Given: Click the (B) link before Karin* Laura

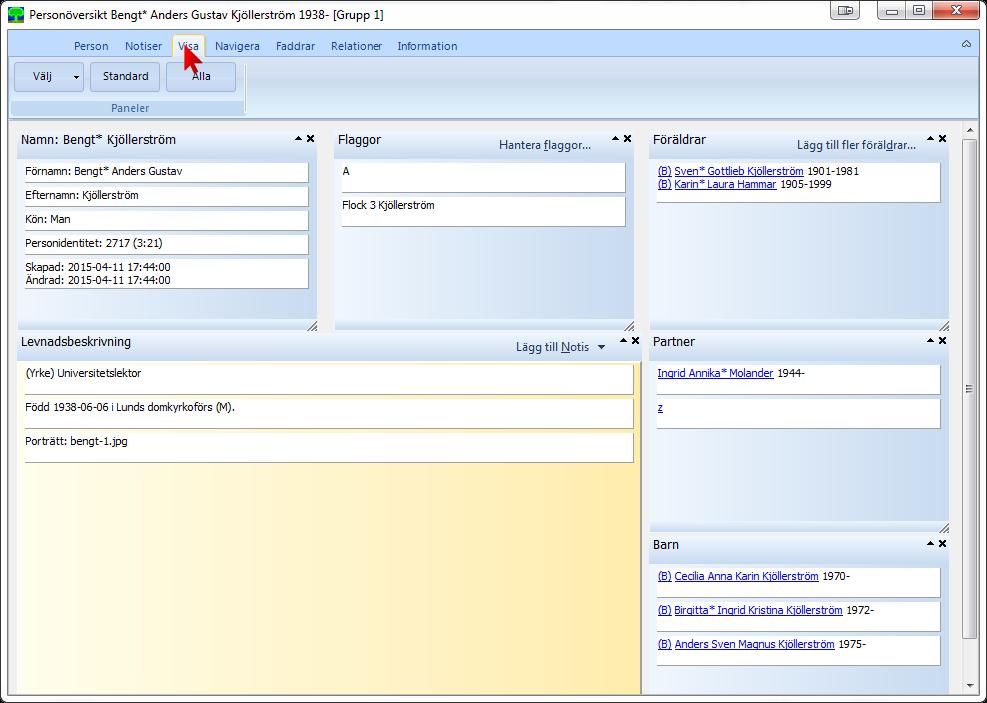Looking at the screenshot, I should click(665, 184).
